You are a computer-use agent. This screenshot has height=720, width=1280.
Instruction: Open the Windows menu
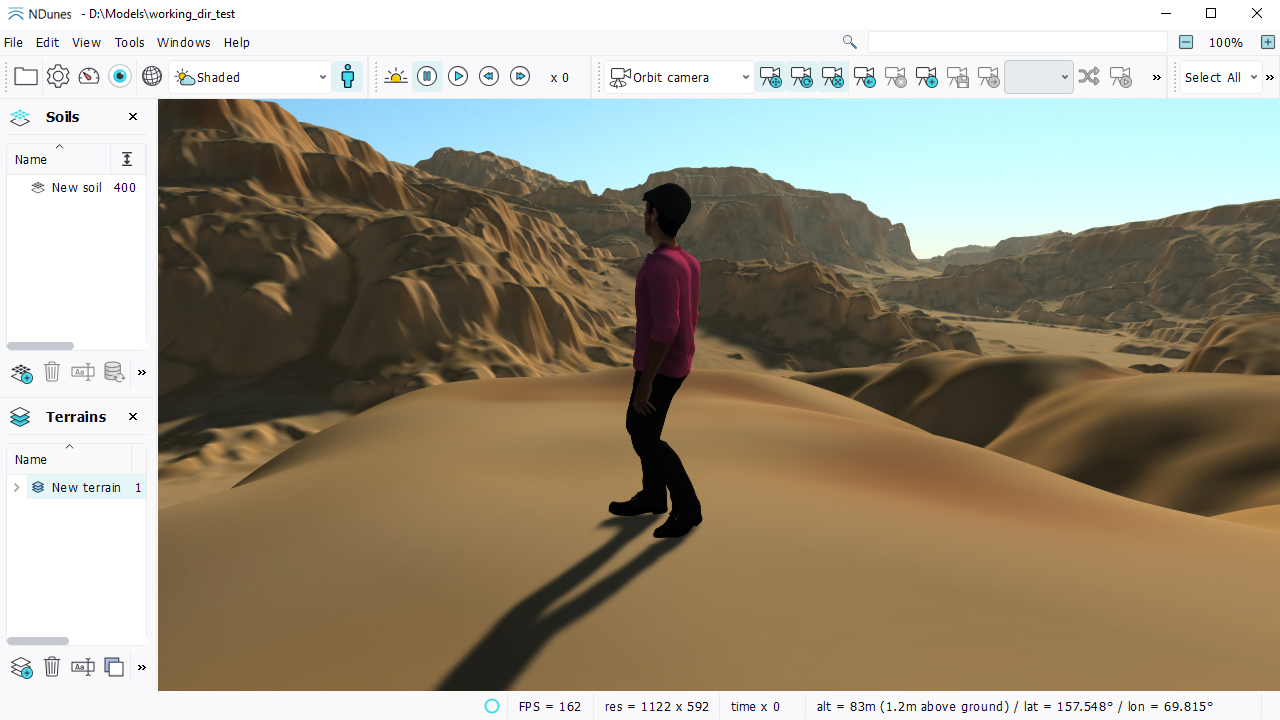coord(183,43)
